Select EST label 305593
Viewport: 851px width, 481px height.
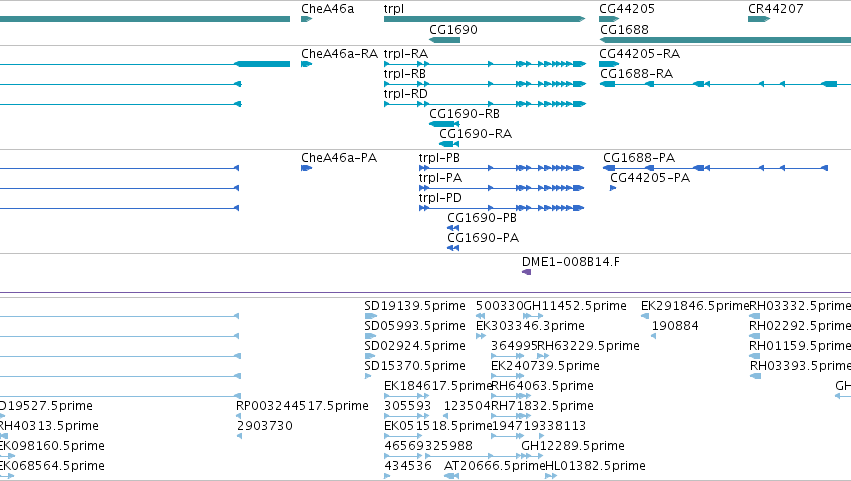[408, 407]
